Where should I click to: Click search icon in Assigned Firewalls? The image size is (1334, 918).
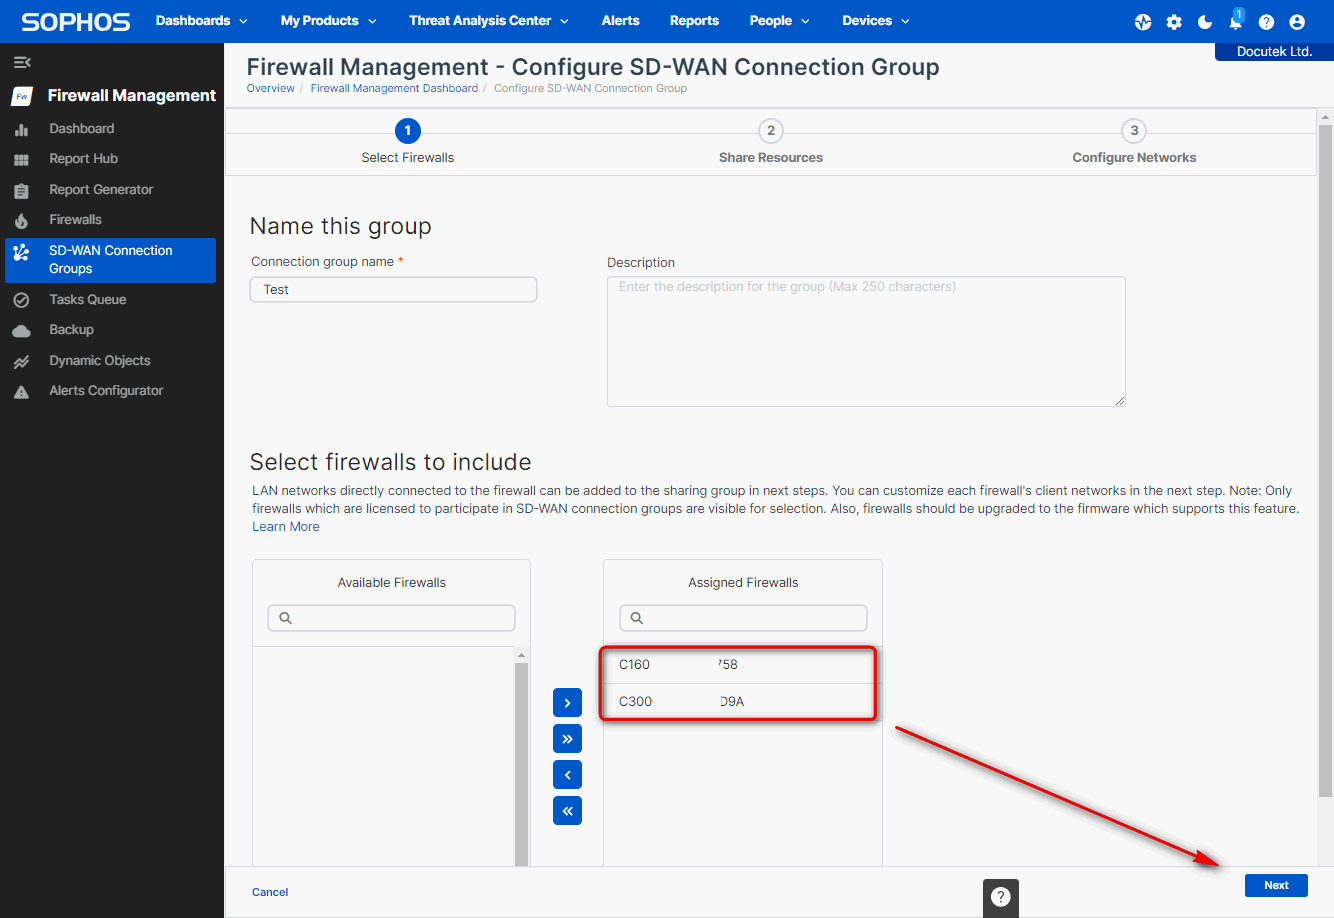tap(637, 618)
